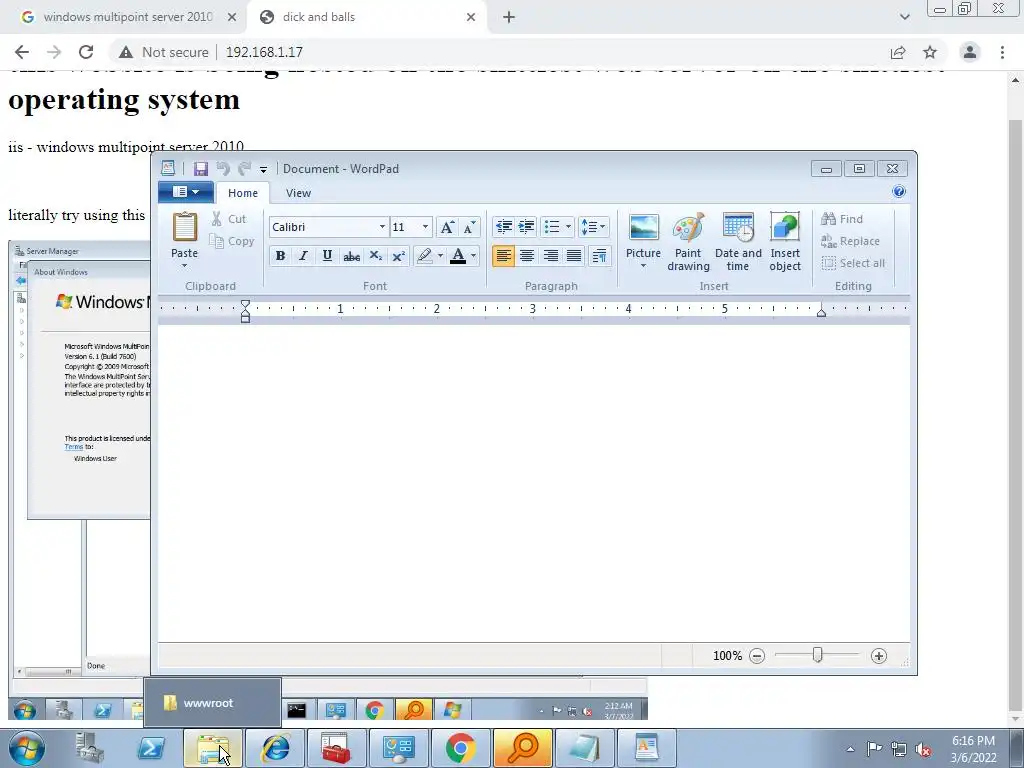Click inside the blank WordPad document area
Image resolution: width=1024 pixels, height=768 pixels.
[x=534, y=483]
